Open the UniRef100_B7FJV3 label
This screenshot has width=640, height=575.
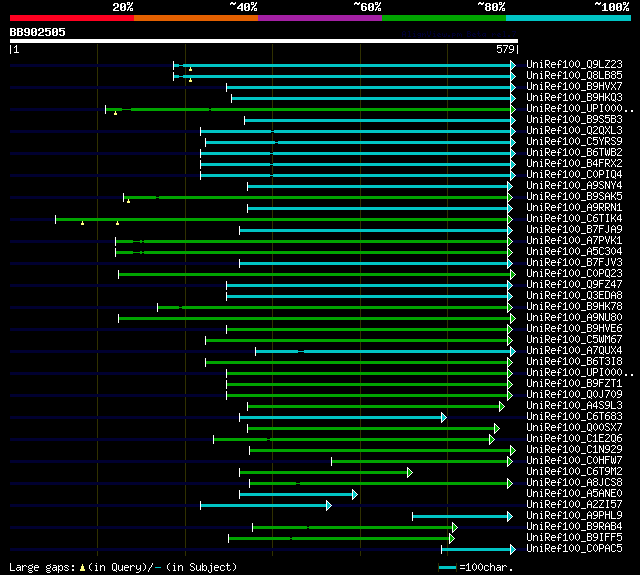(574, 263)
